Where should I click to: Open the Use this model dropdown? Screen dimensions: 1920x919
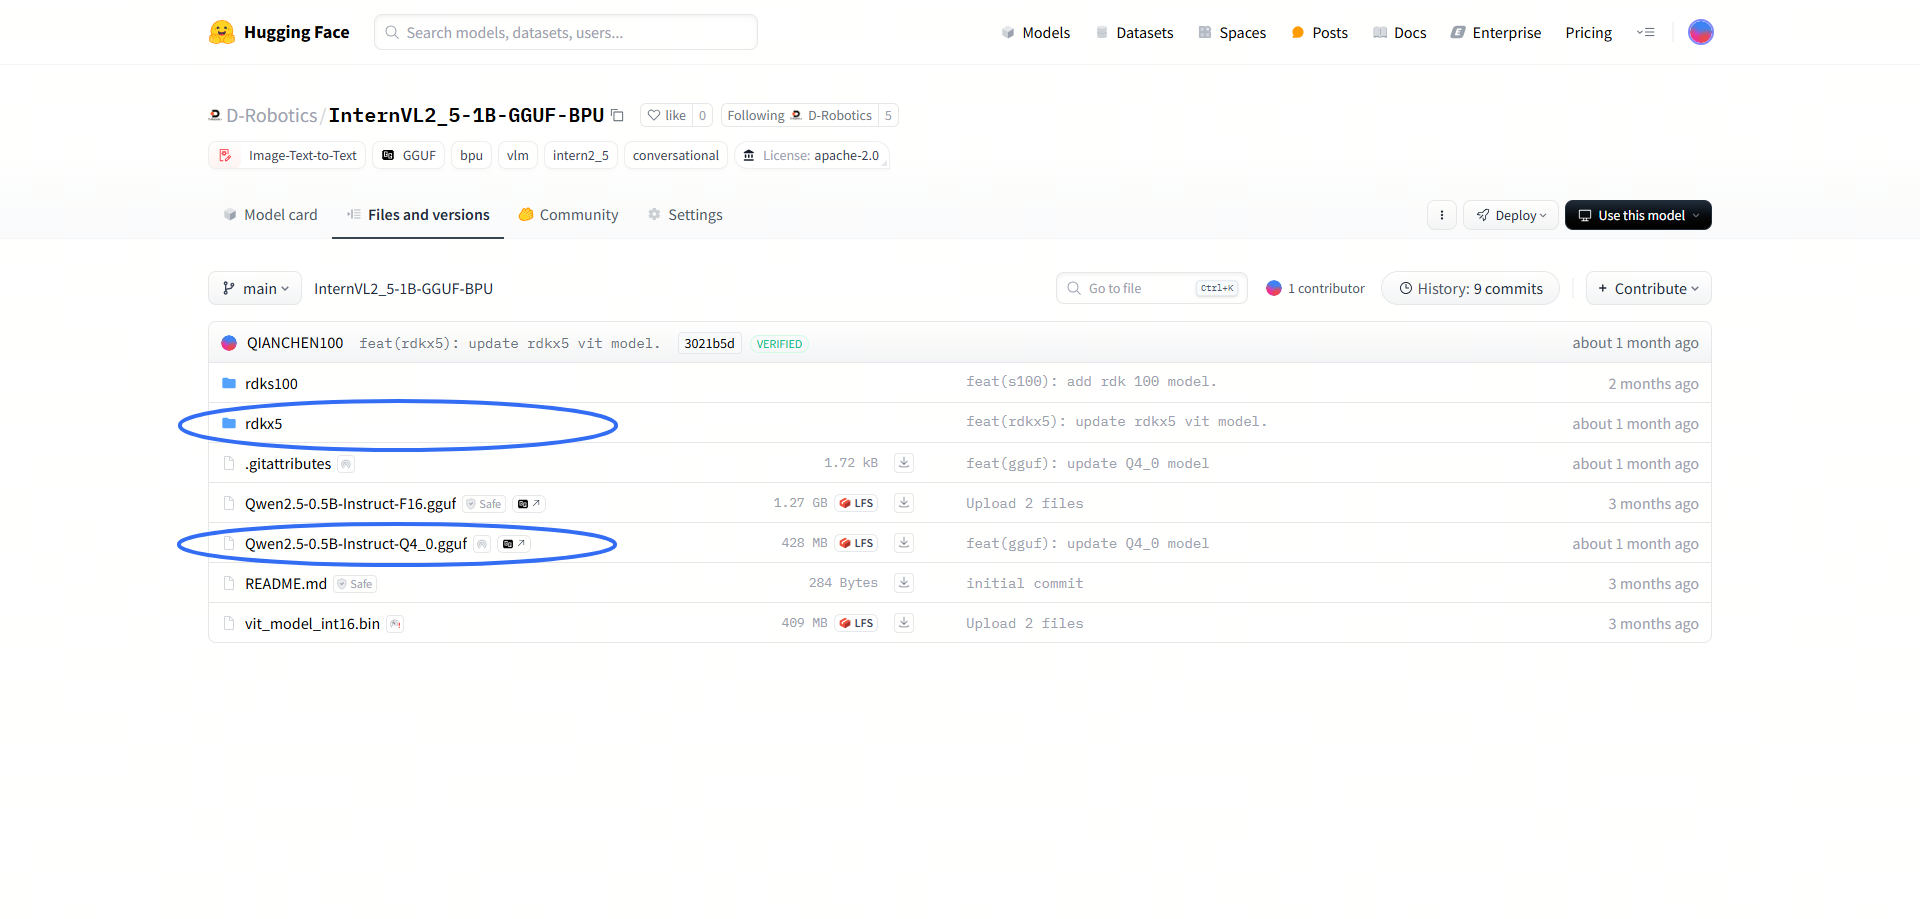(x=1638, y=215)
